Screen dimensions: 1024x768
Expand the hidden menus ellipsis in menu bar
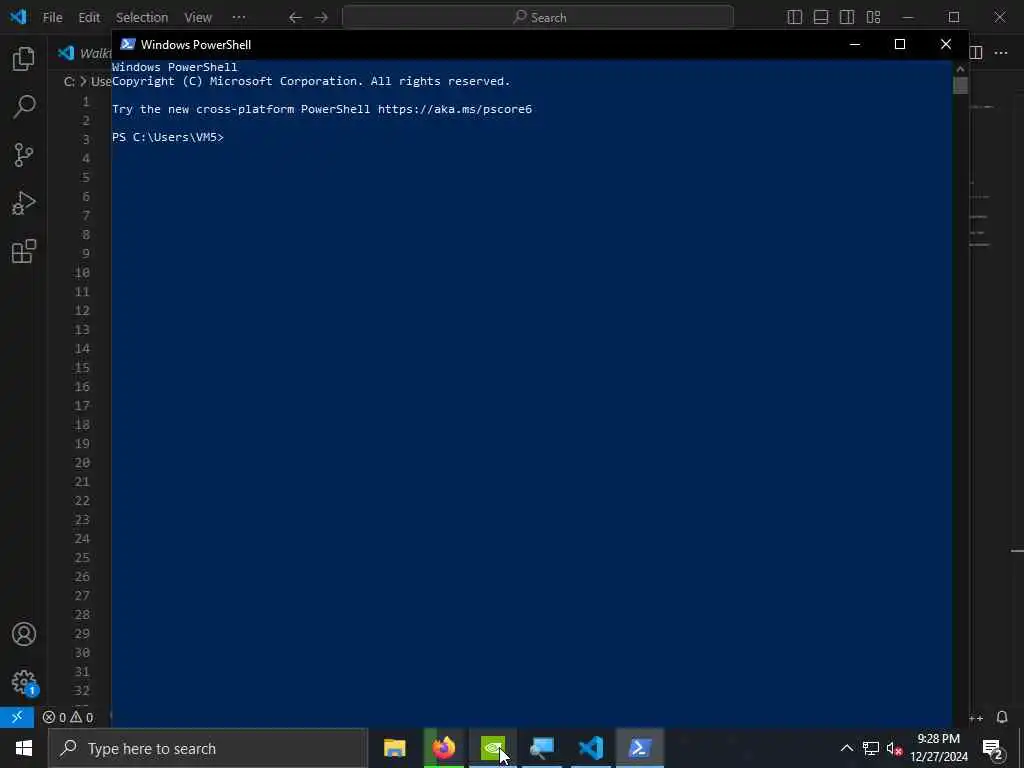click(x=239, y=18)
